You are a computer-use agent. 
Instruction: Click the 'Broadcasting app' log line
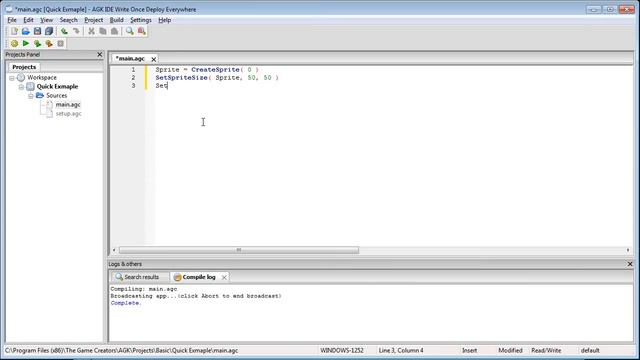click(196, 296)
